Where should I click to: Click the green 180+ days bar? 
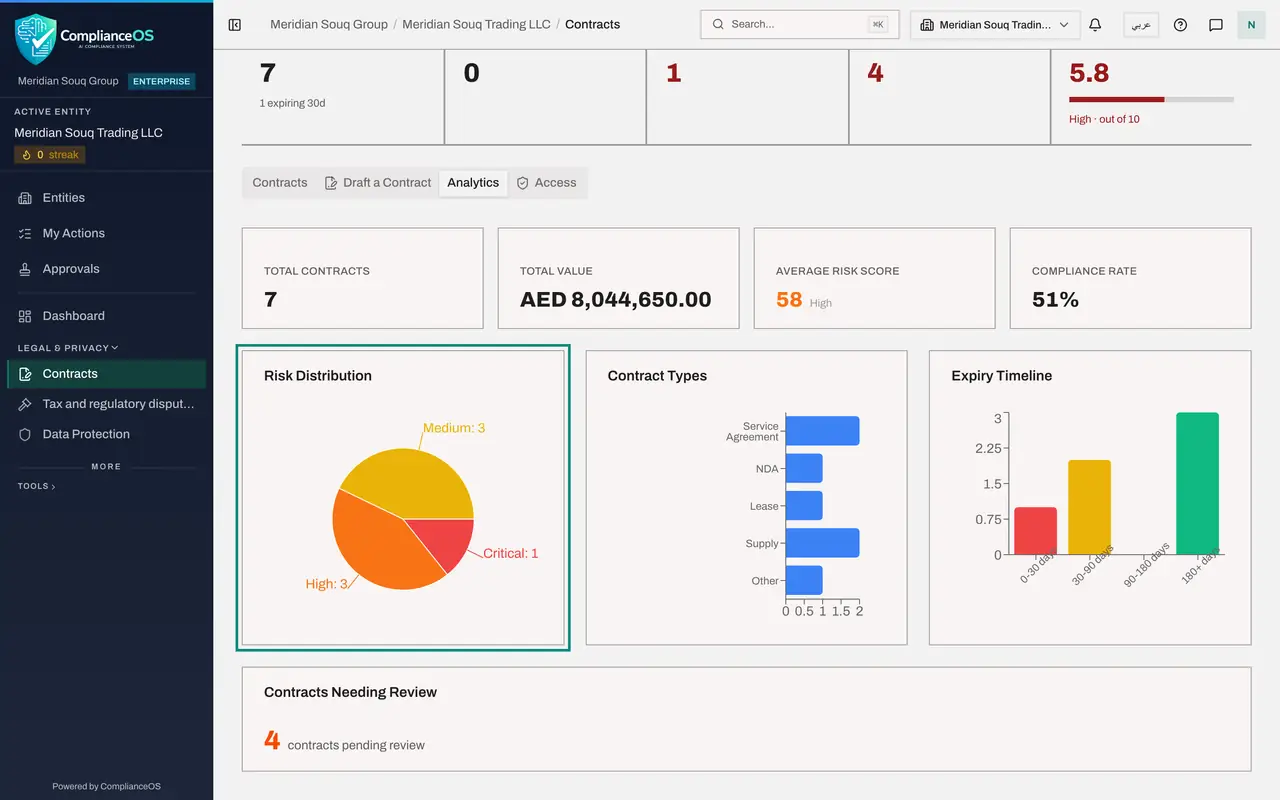coord(1197,484)
